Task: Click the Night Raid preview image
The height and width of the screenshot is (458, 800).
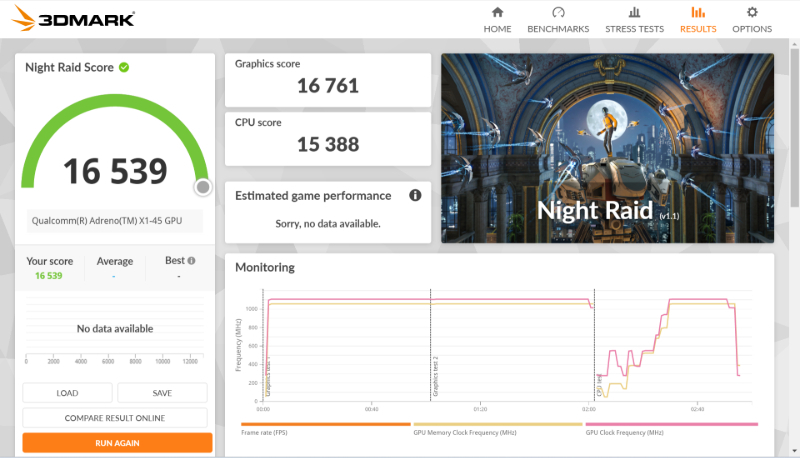Action: [x=607, y=148]
